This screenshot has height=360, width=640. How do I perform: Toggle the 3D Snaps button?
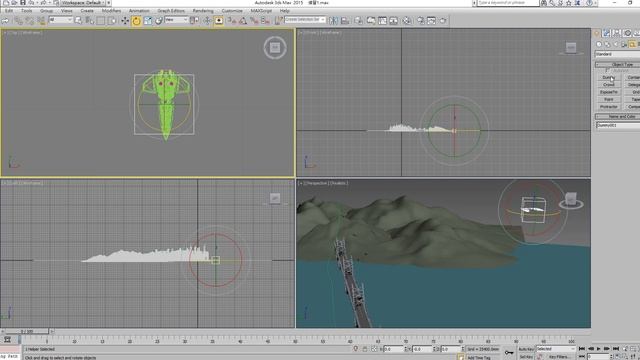click(x=232, y=20)
